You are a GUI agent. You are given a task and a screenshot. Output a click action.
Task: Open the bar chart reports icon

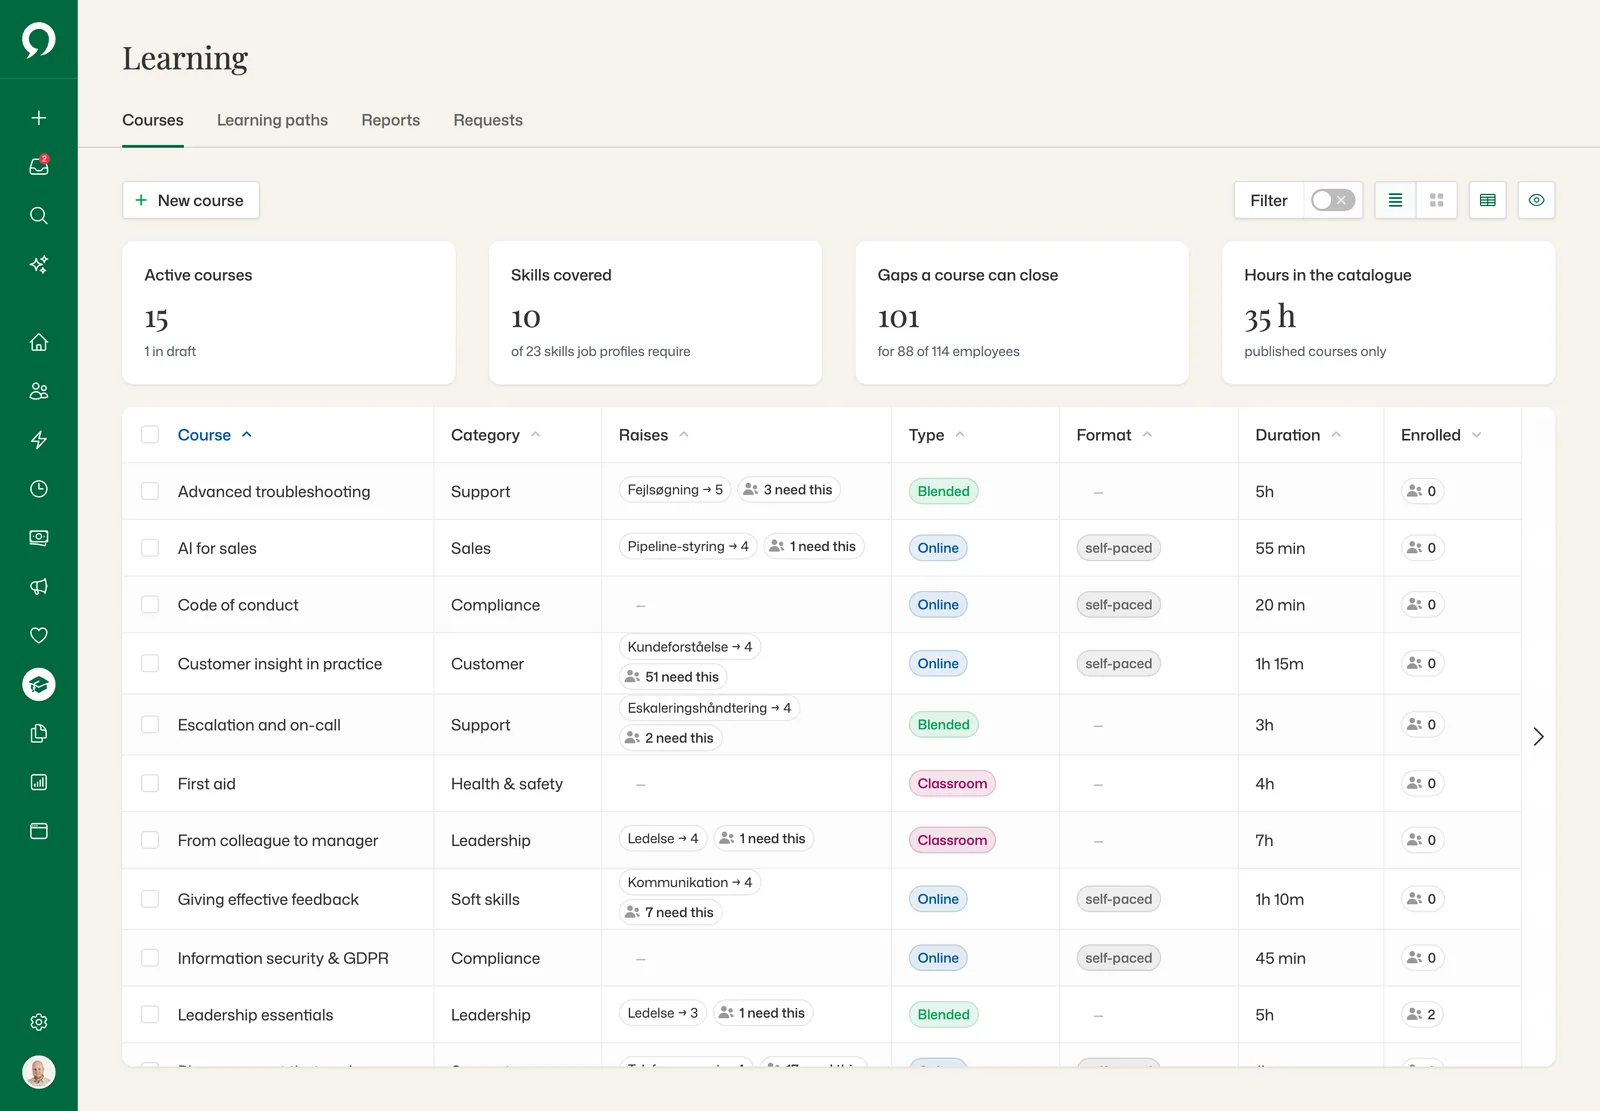coord(39,782)
